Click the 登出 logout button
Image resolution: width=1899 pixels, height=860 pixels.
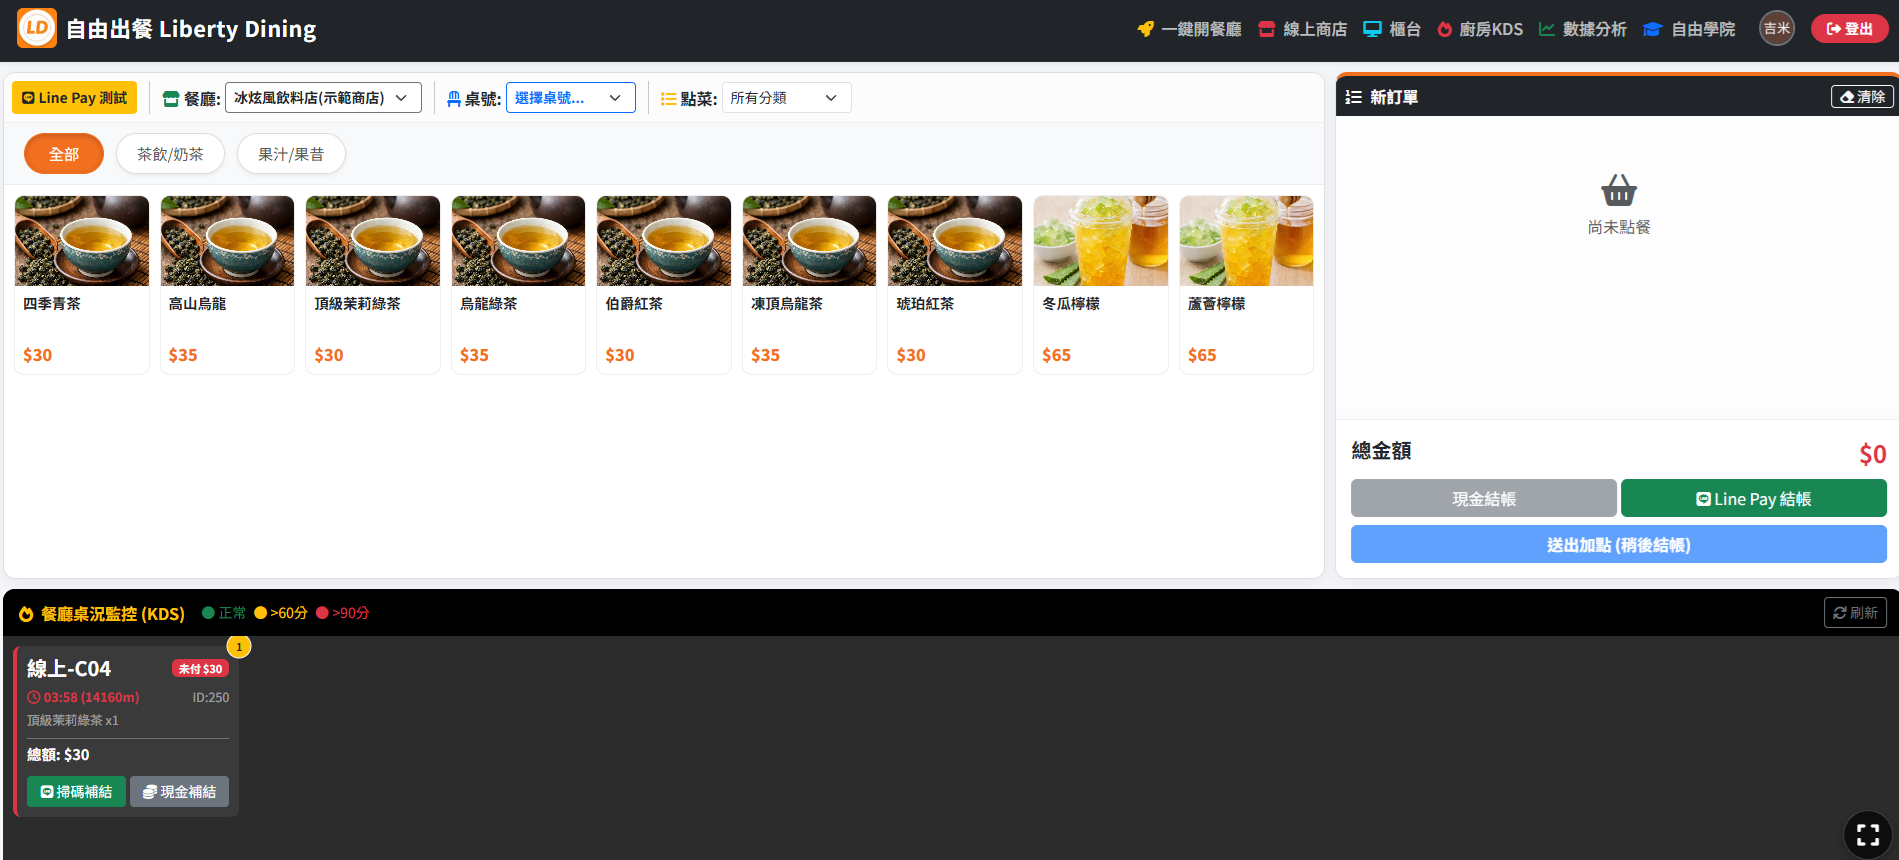coord(1849,28)
